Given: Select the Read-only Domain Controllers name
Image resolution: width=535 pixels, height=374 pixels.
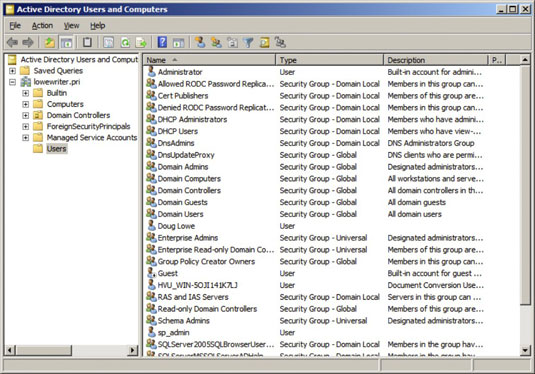Looking at the screenshot, I should pos(207,309).
